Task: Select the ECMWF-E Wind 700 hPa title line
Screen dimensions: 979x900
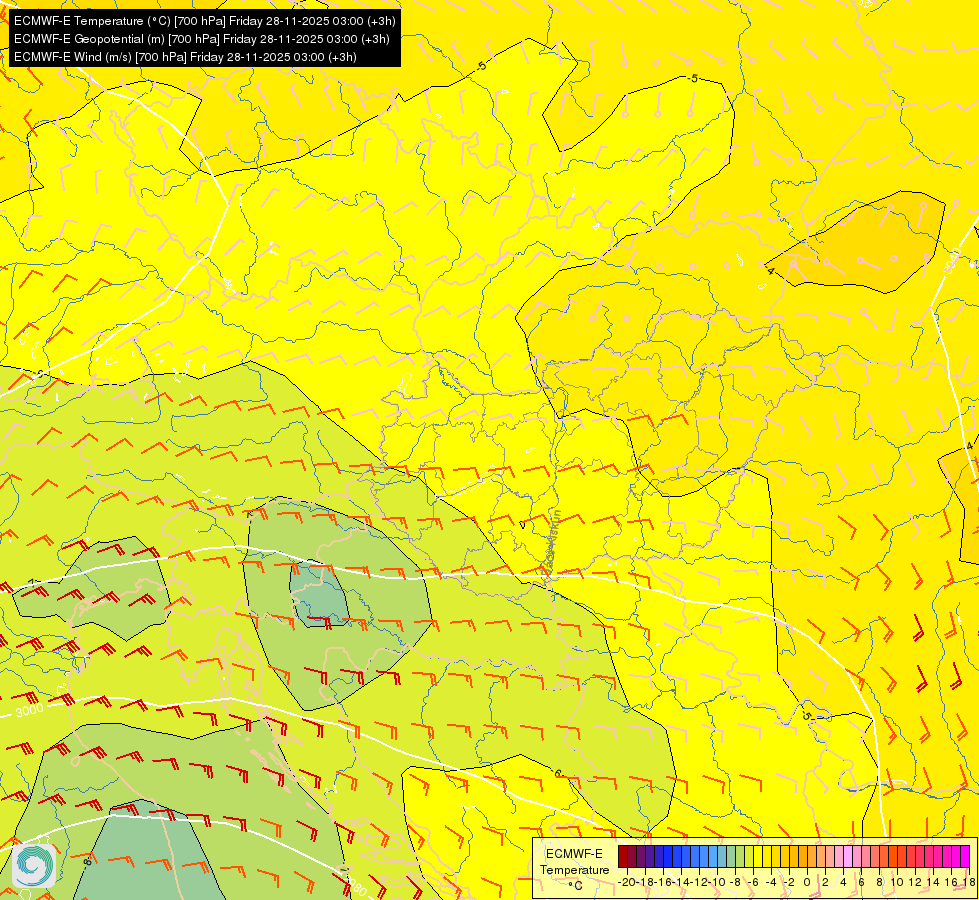Action: click(x=185, y=57)
